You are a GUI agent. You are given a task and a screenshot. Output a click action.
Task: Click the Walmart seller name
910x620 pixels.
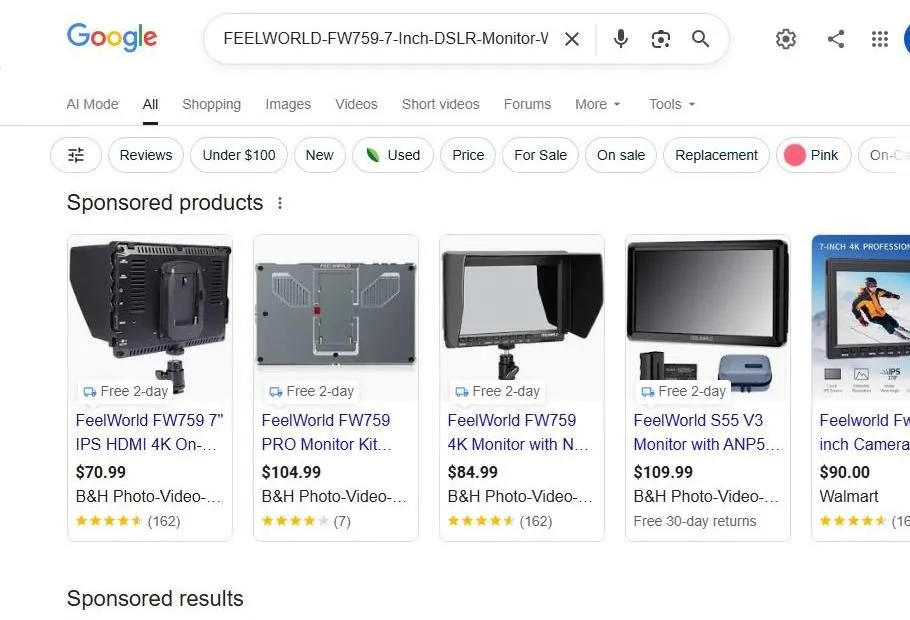pos(848,496)
